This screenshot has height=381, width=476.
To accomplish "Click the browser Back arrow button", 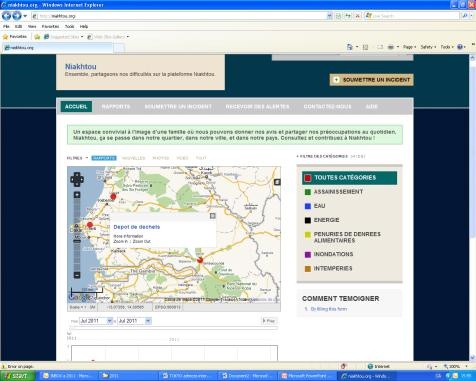I will pos(6,16).
